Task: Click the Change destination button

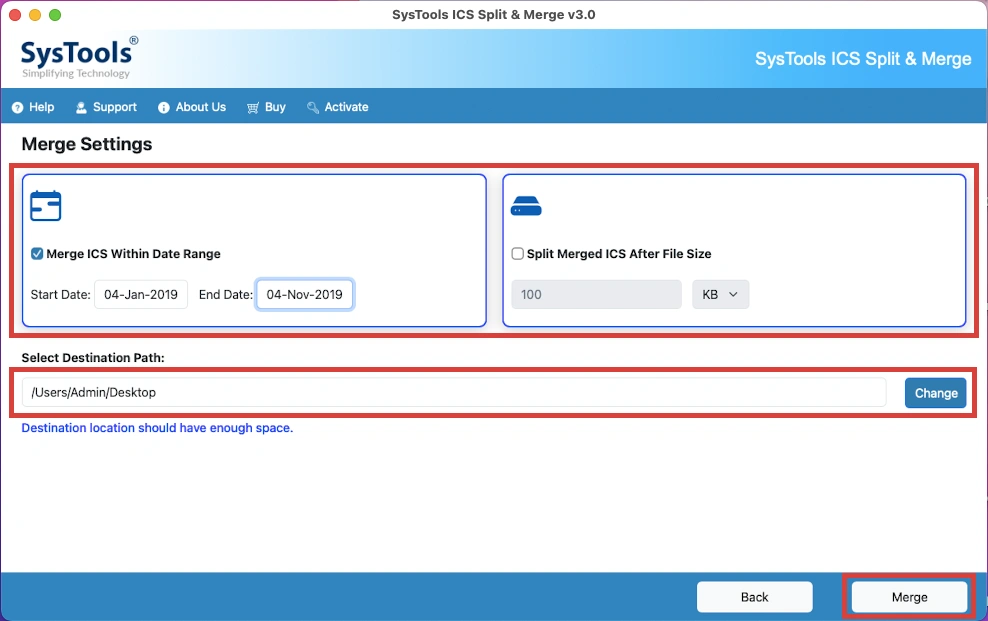Action: pos(936,393)
